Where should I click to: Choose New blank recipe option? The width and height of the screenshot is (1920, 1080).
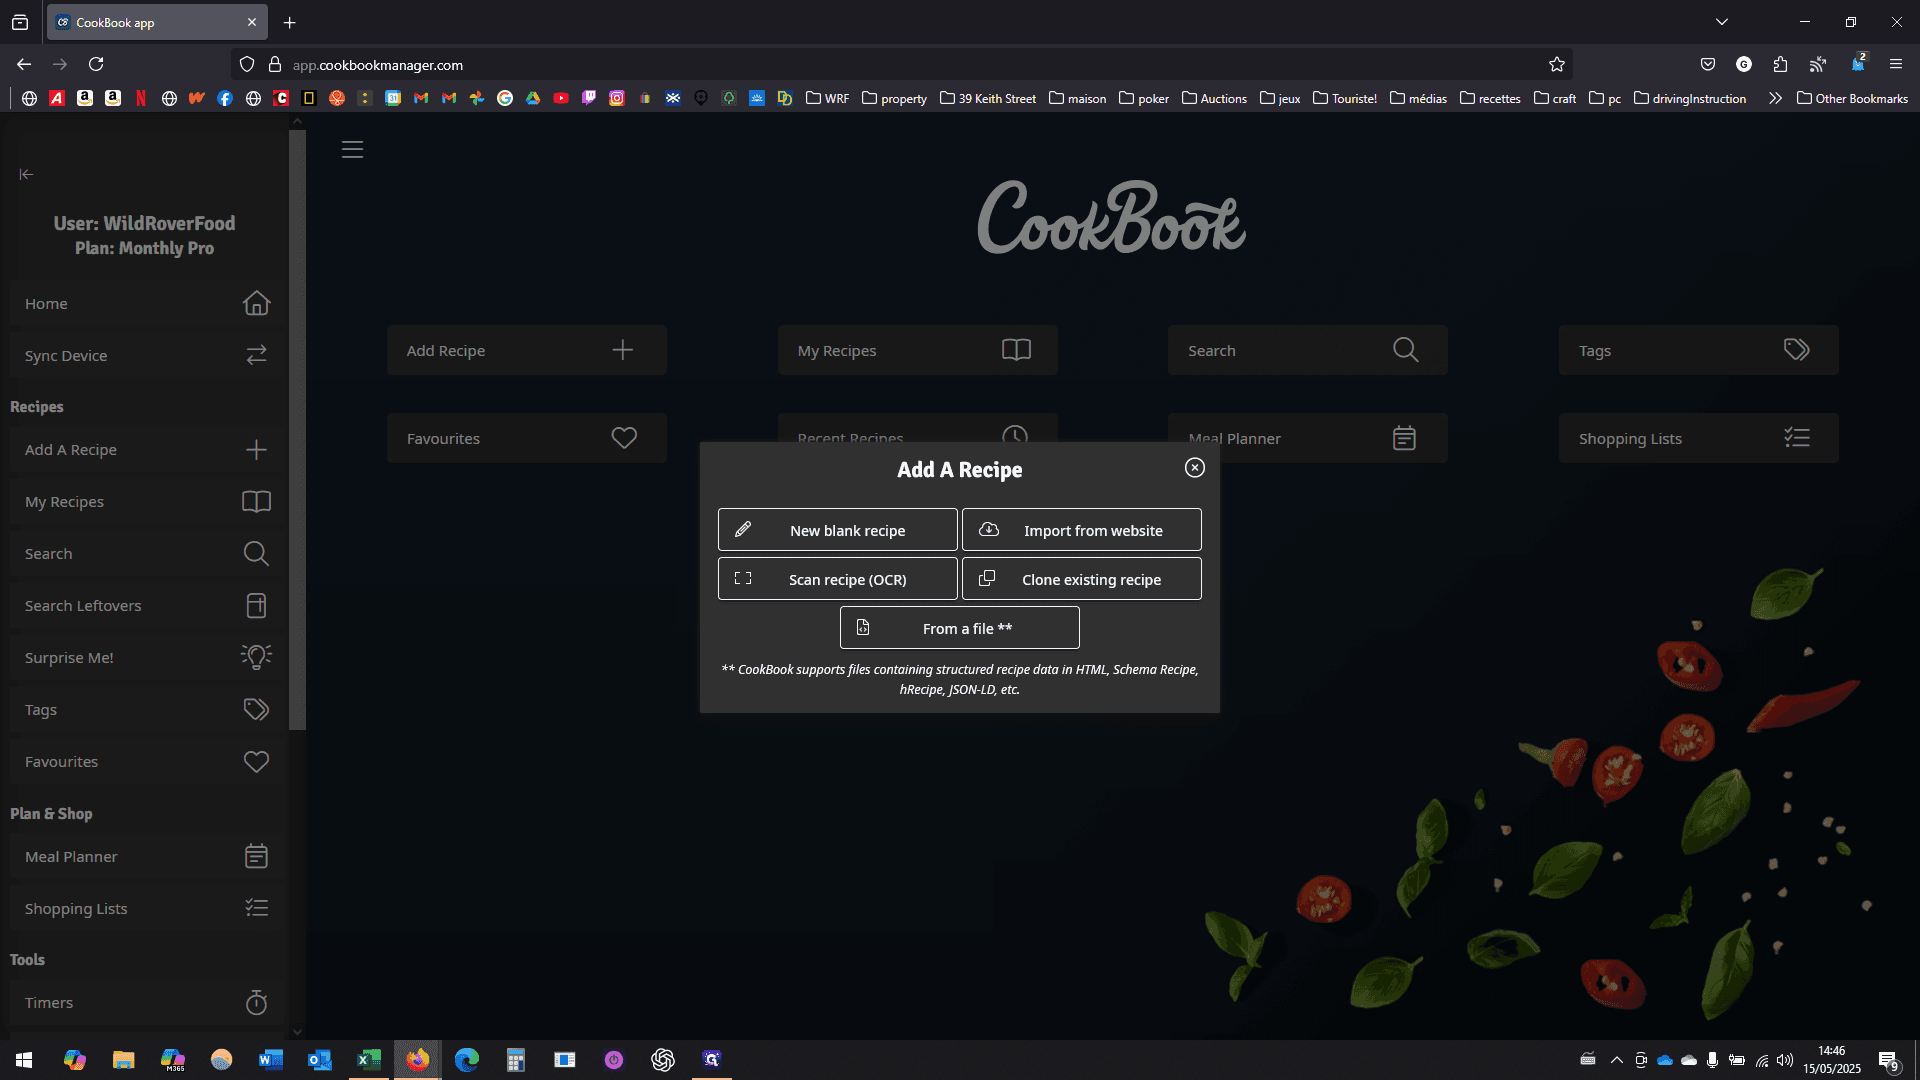tap(838, 530)
